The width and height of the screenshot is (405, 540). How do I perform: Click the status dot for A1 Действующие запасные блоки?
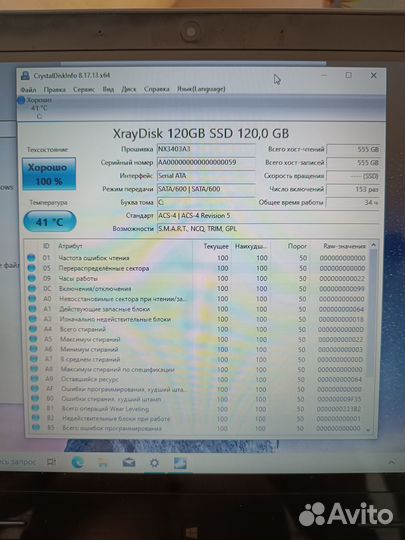click(x=33, y=309)
